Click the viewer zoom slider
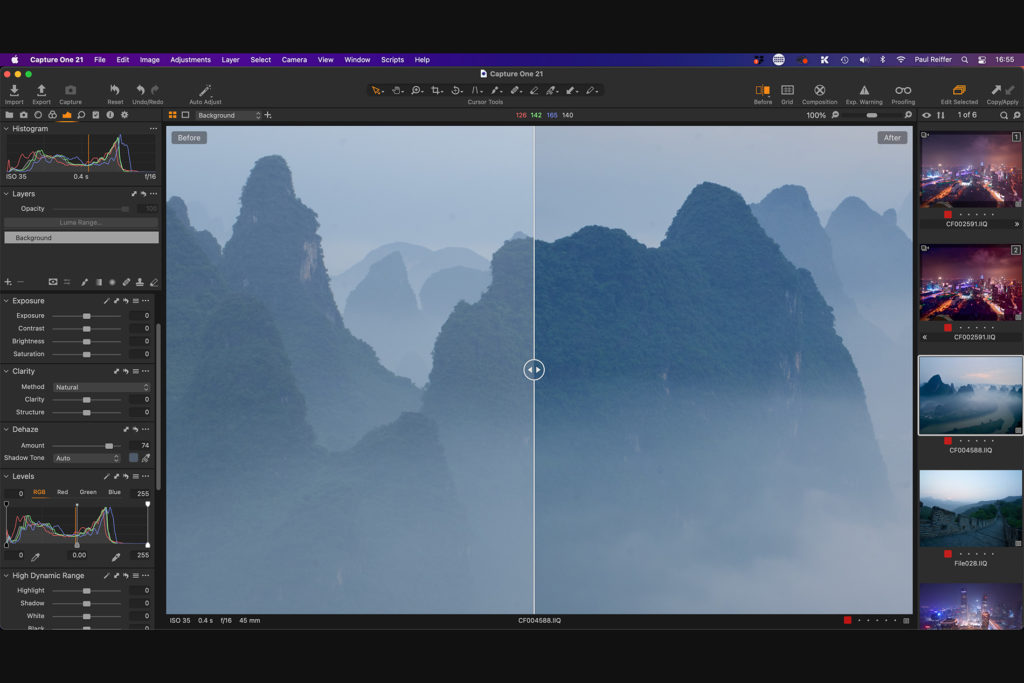 (x=870, y=115)
